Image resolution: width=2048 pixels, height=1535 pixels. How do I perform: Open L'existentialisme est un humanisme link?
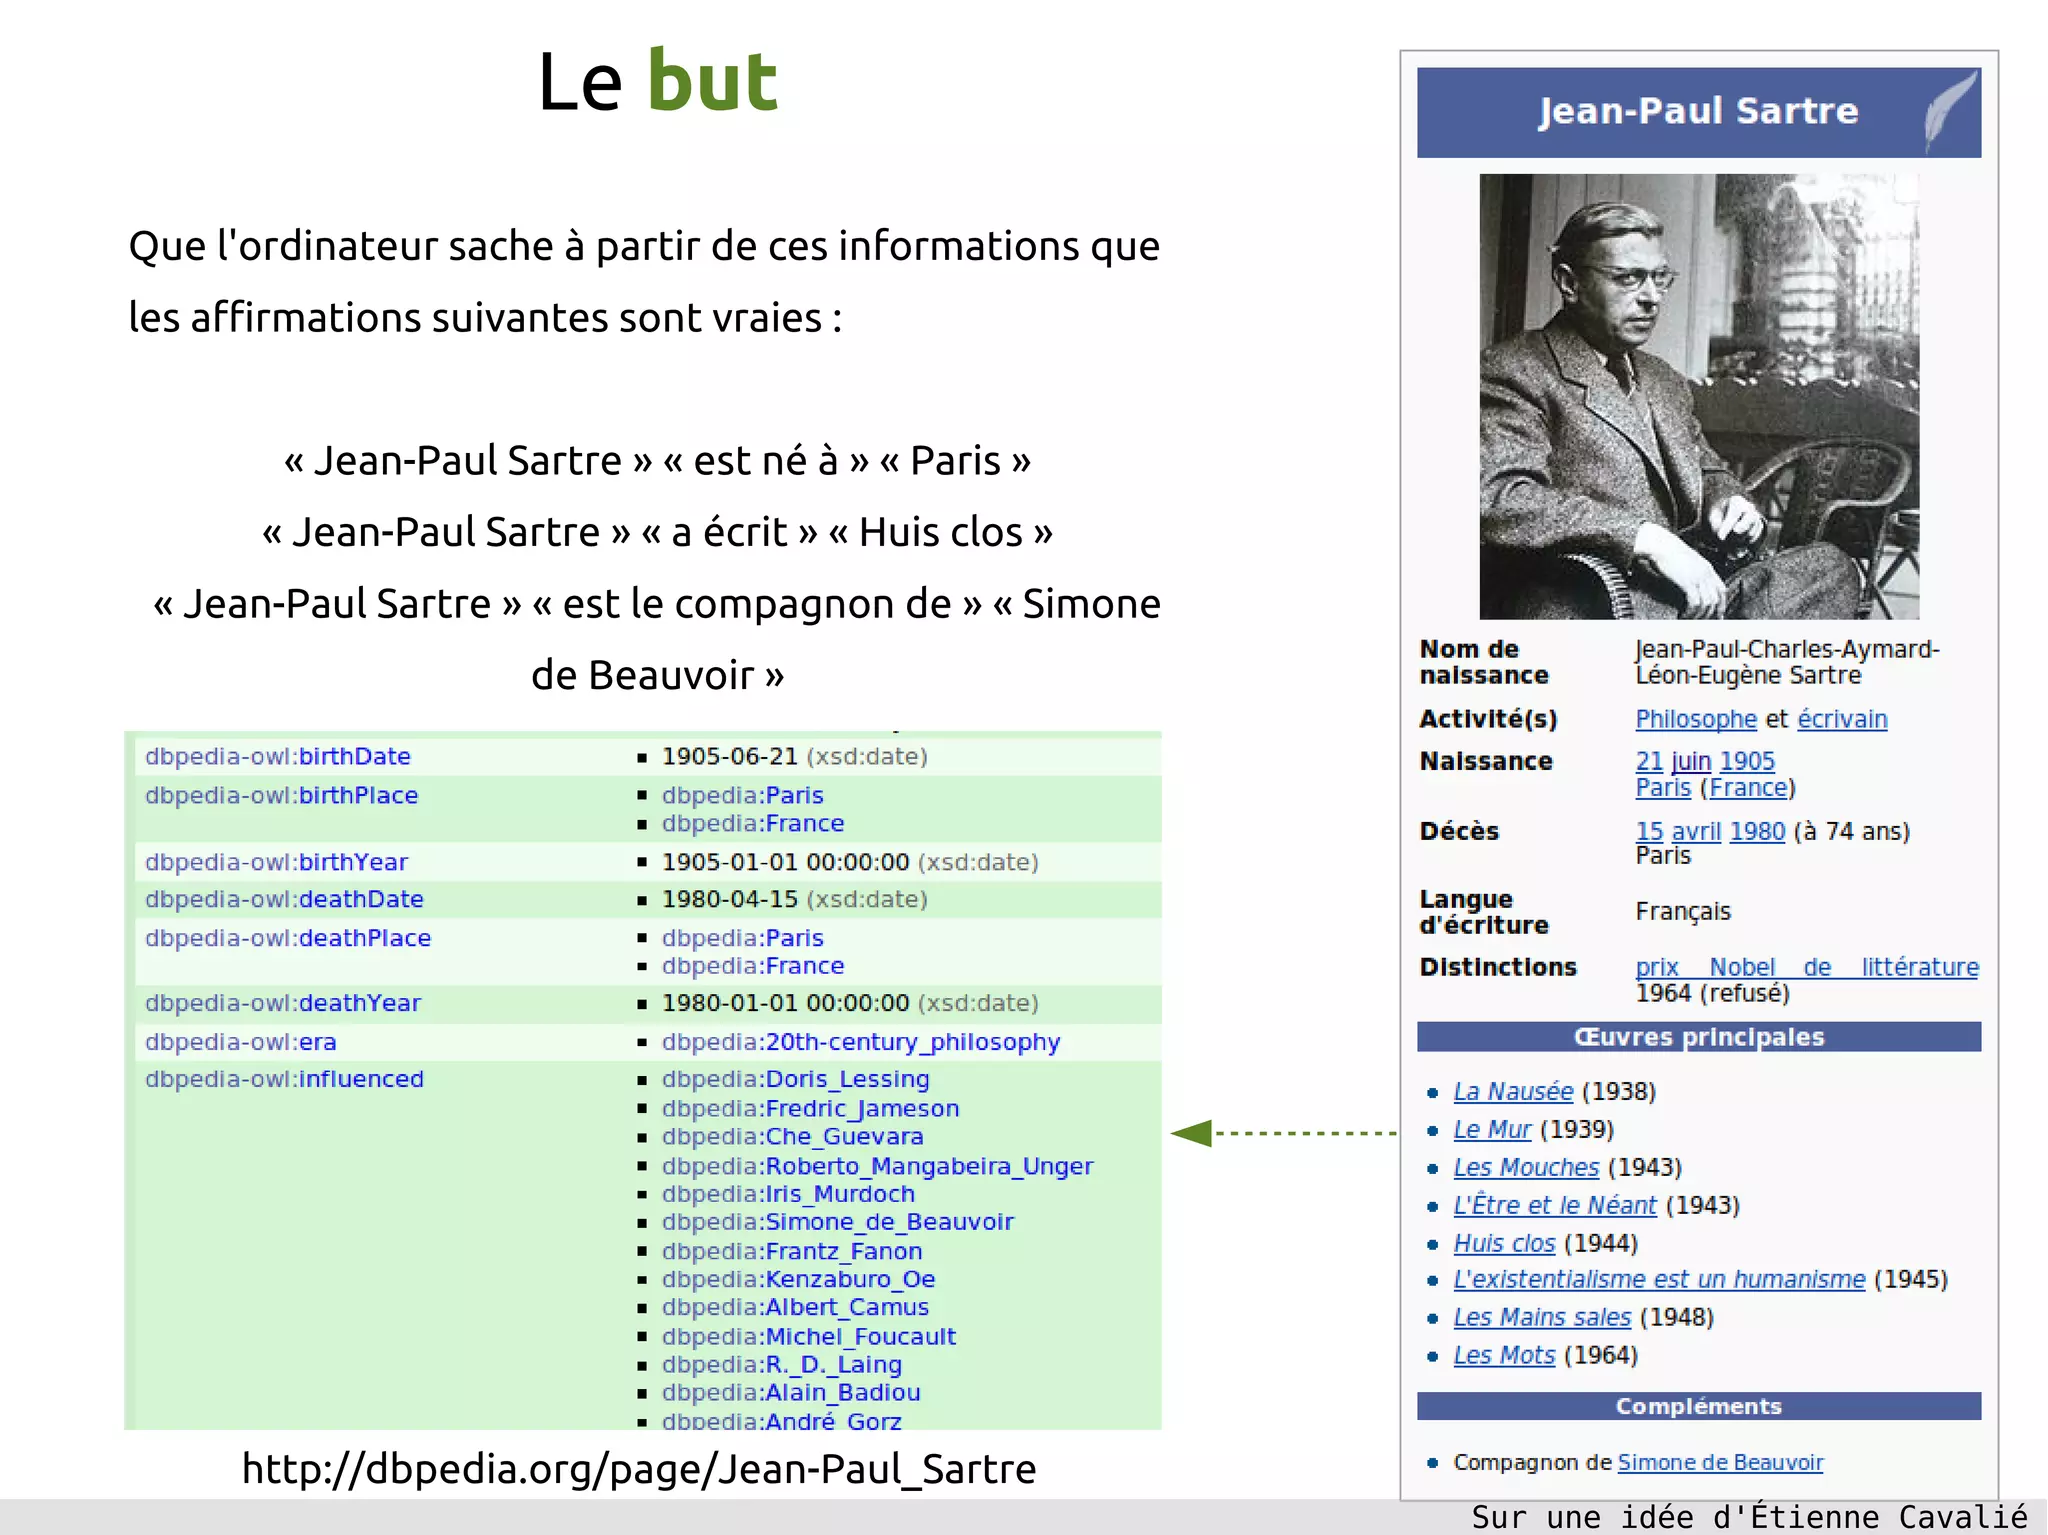[x=1659, y=1279]
